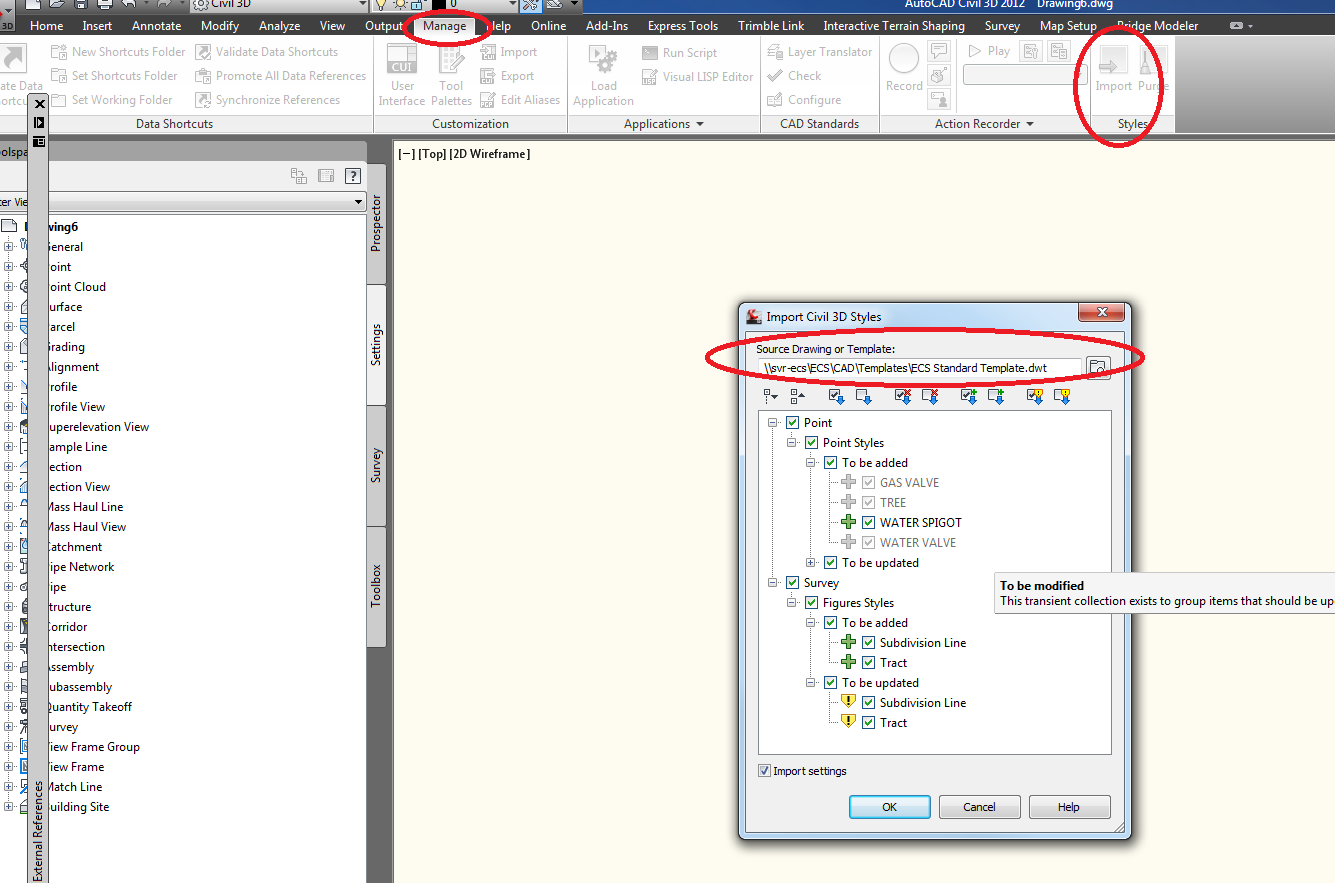Open the Layer Translator tool
The height and width of the screenshot is (888, 1335).
[x=820, y=51]
